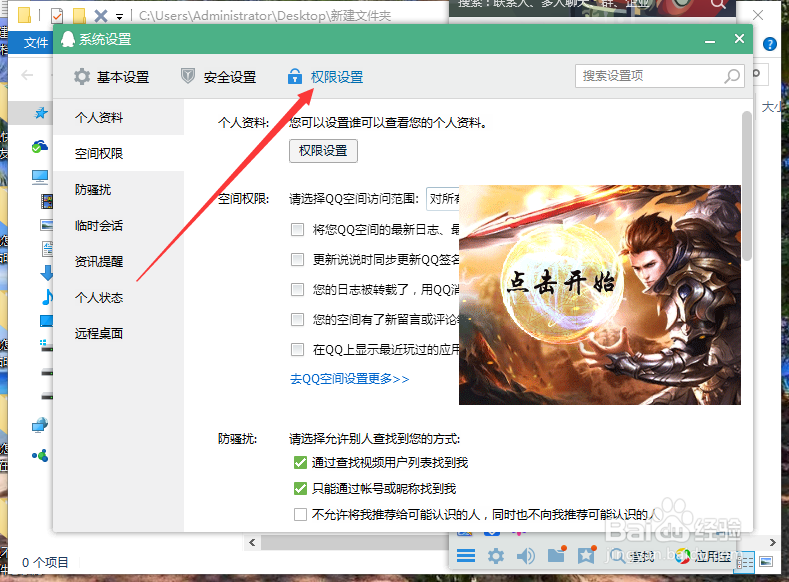Tick the 您的日志被转载了 checkbox
Screen dimensions: 789x582
coord(297,290)
